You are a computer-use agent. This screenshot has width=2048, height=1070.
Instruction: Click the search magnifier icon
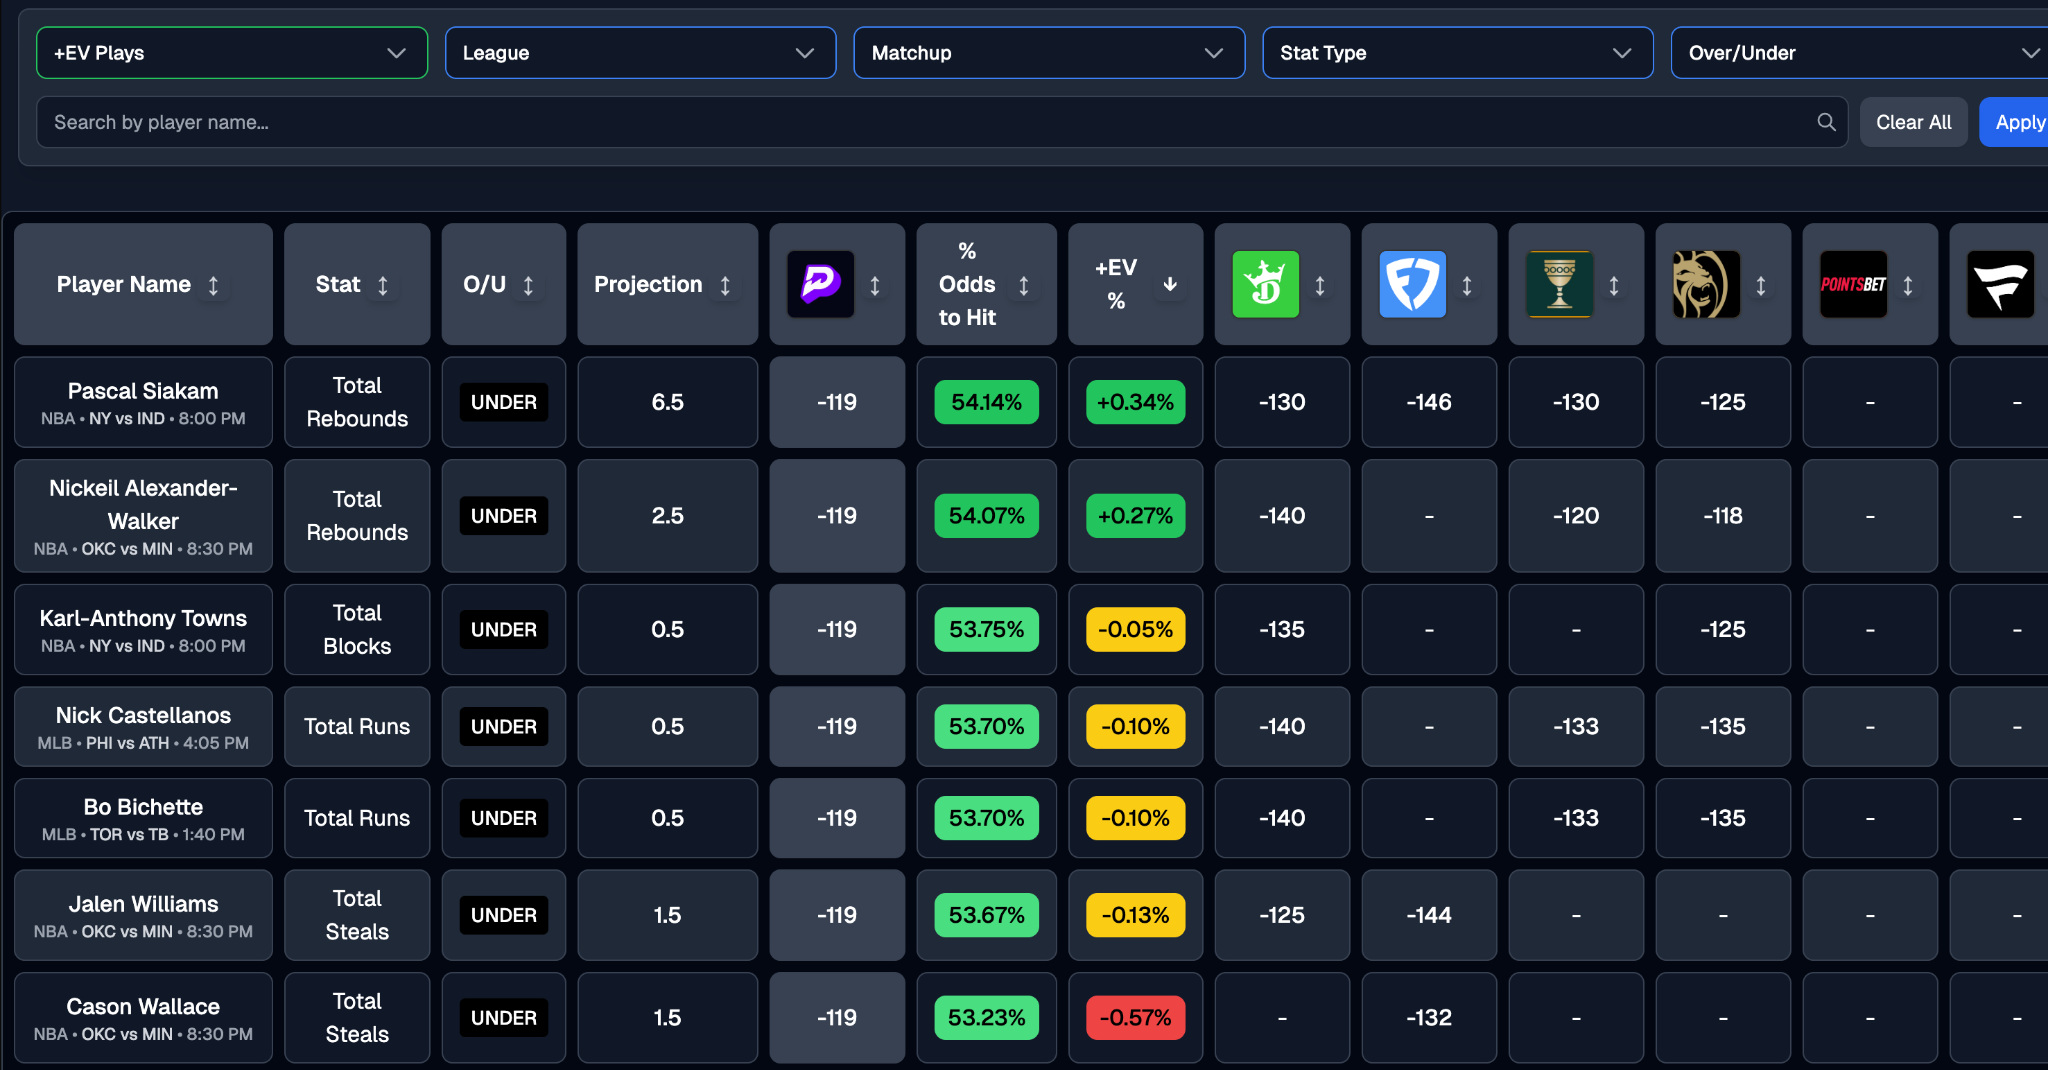(x=1826, y=122)
